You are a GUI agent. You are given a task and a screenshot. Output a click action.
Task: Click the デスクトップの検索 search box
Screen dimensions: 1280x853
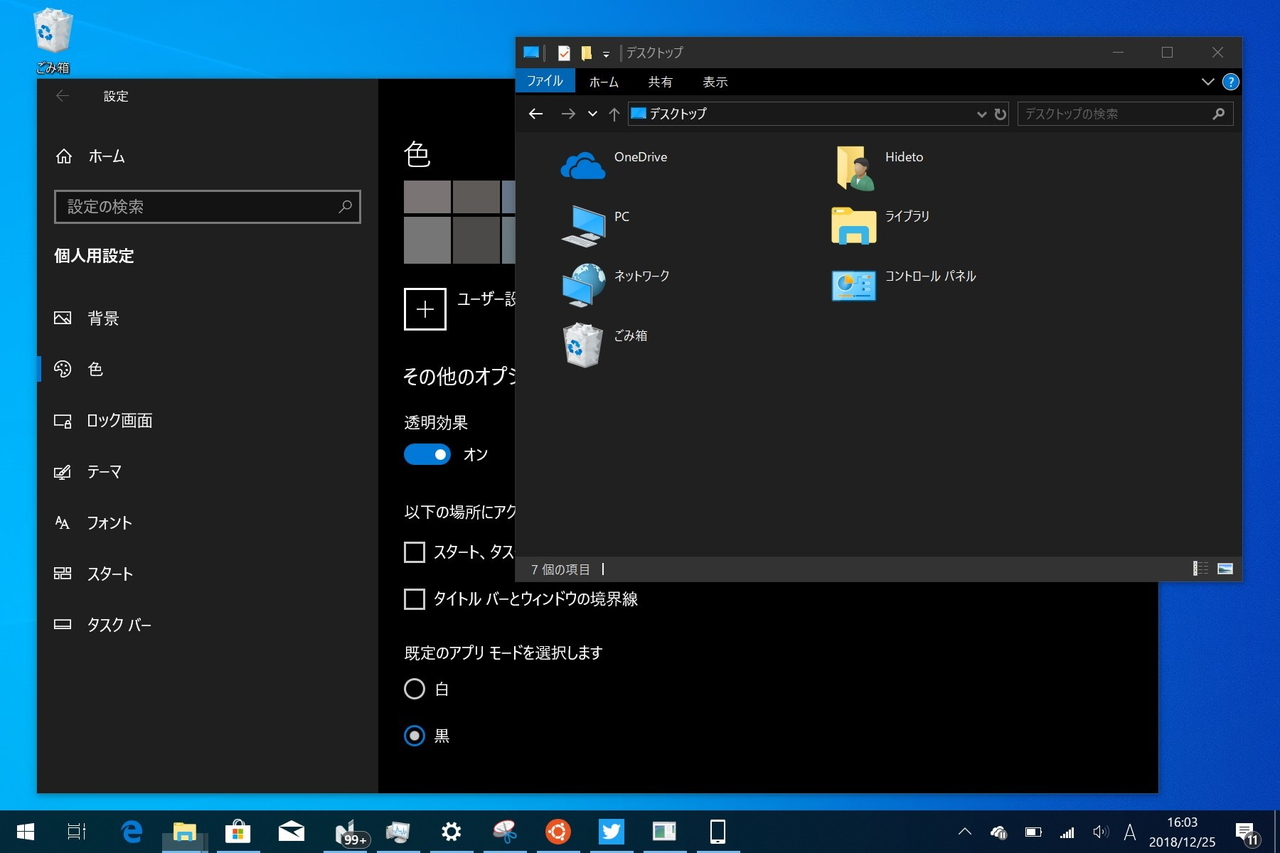tap(1125, 114)
